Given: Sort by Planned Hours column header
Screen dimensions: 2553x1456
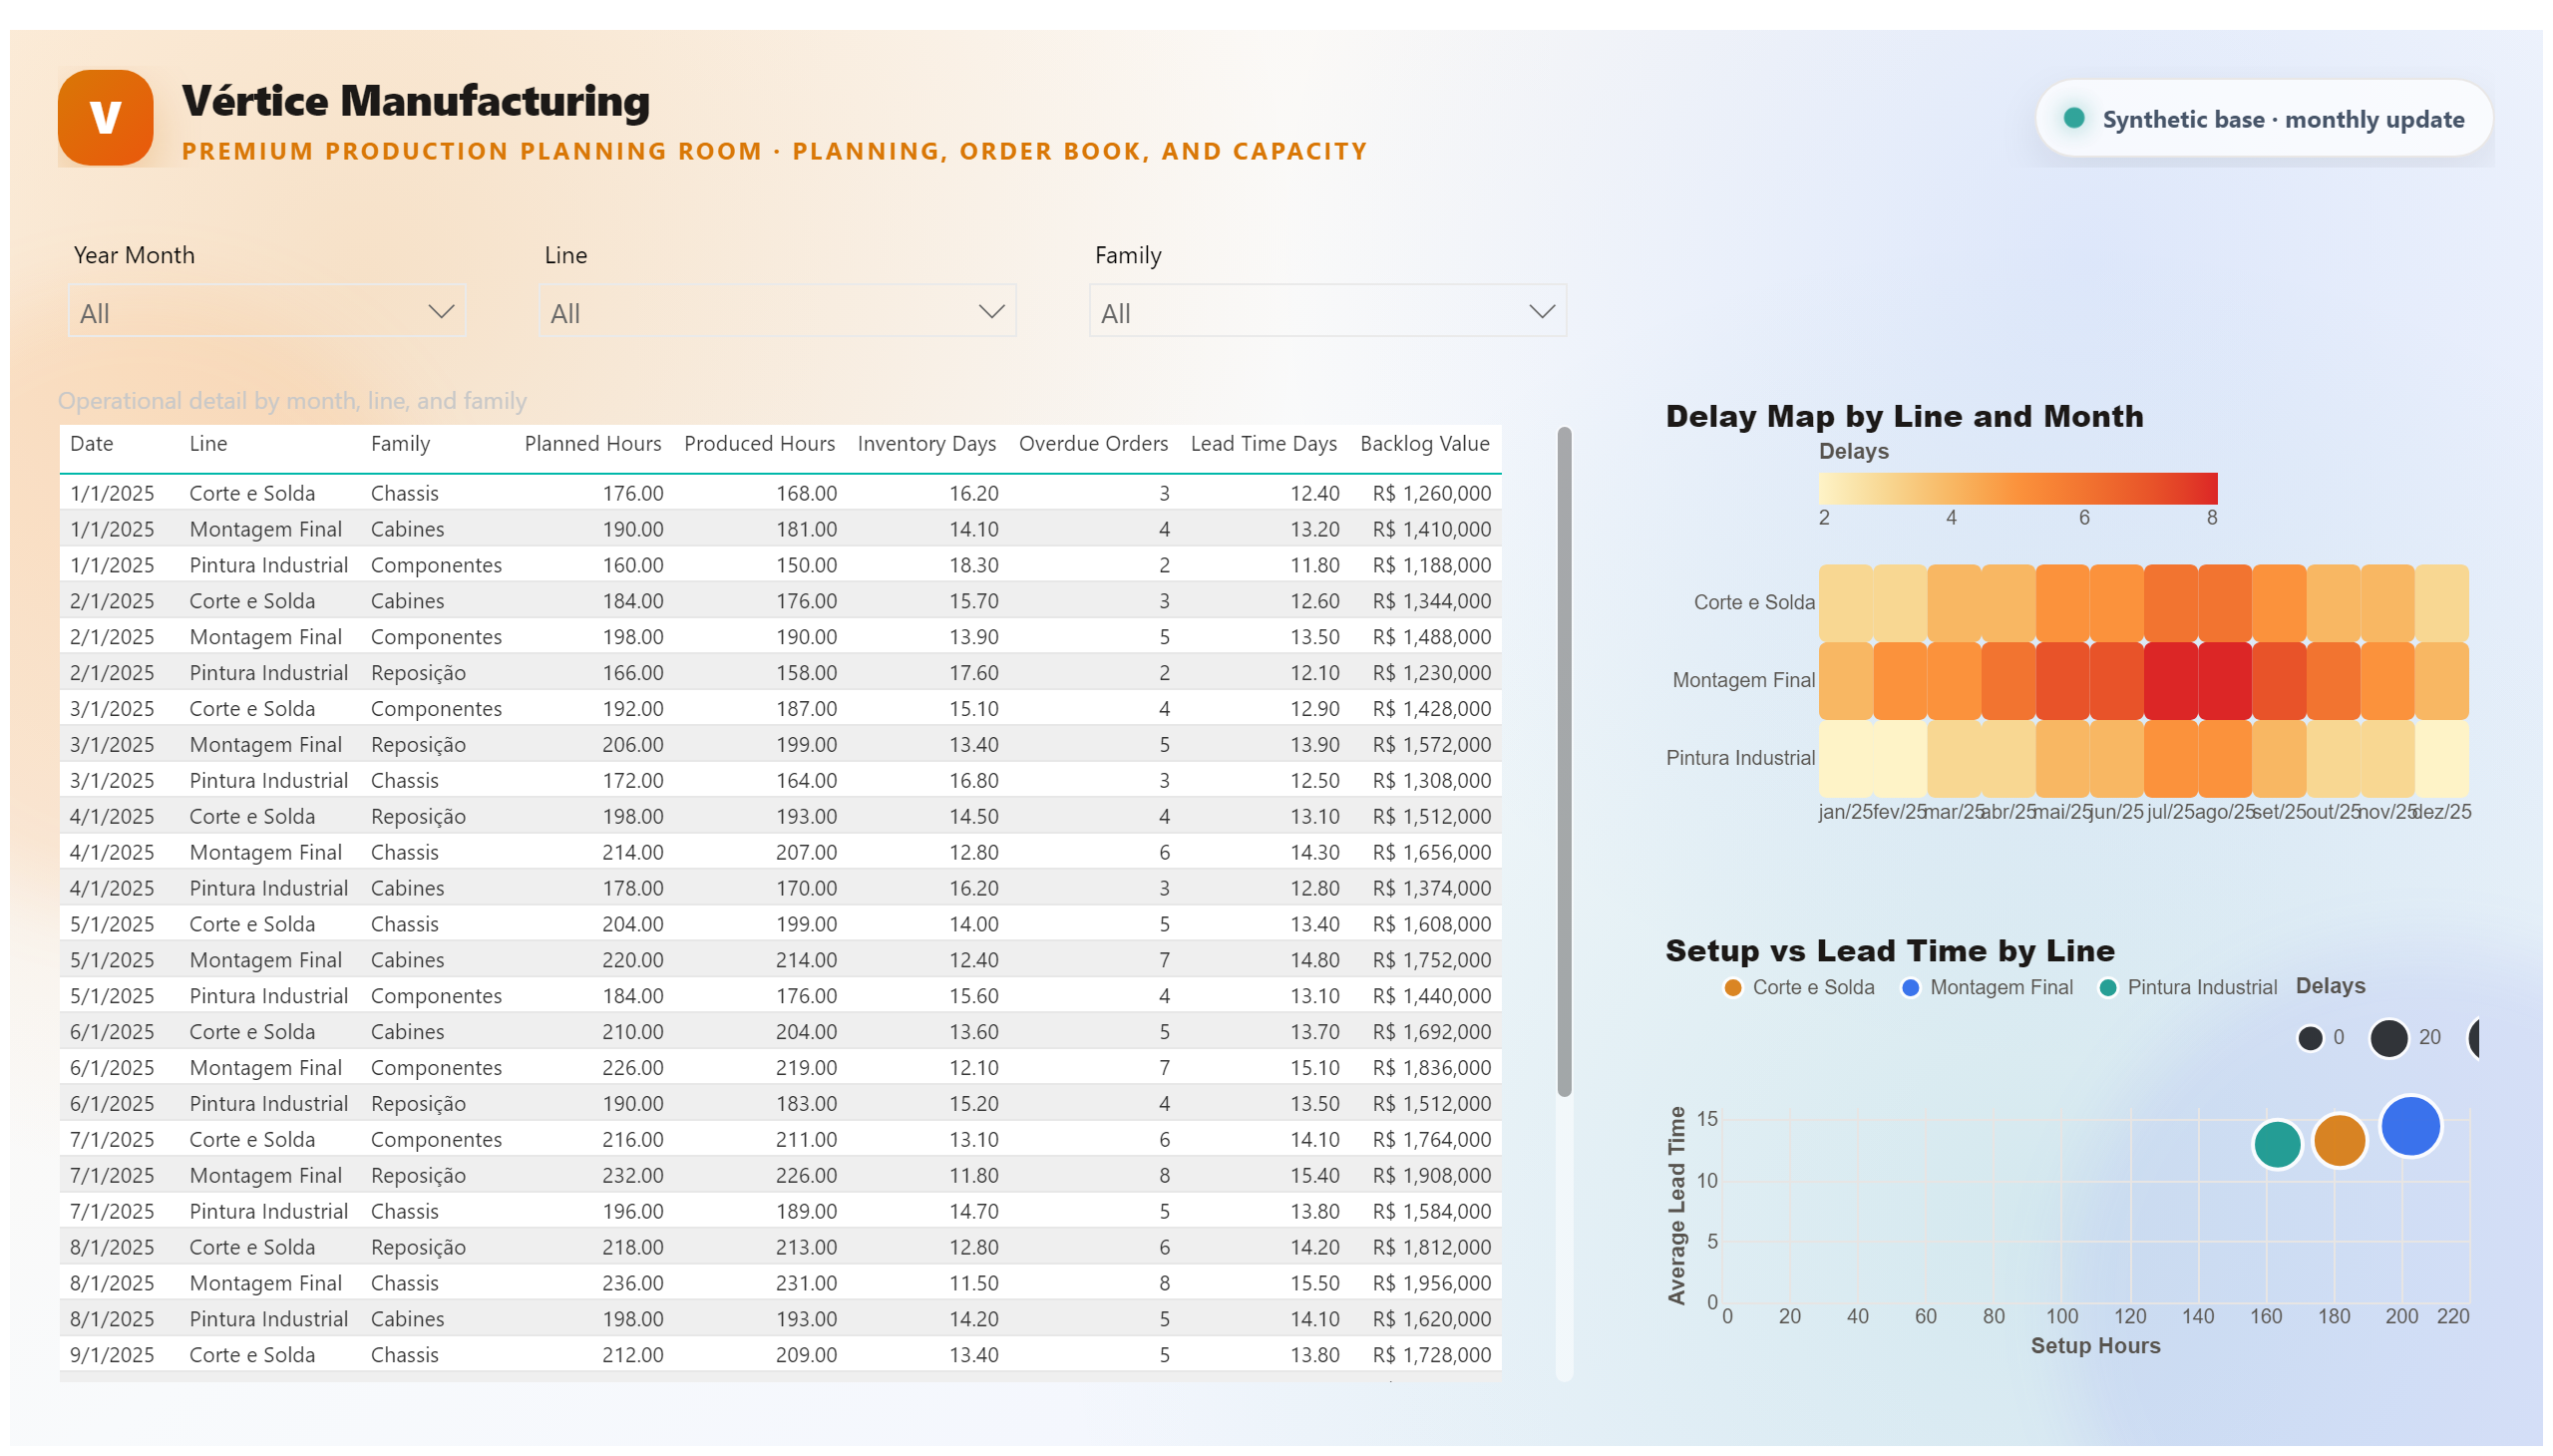Looking at the screenshot, I should [x=592, y=443].
